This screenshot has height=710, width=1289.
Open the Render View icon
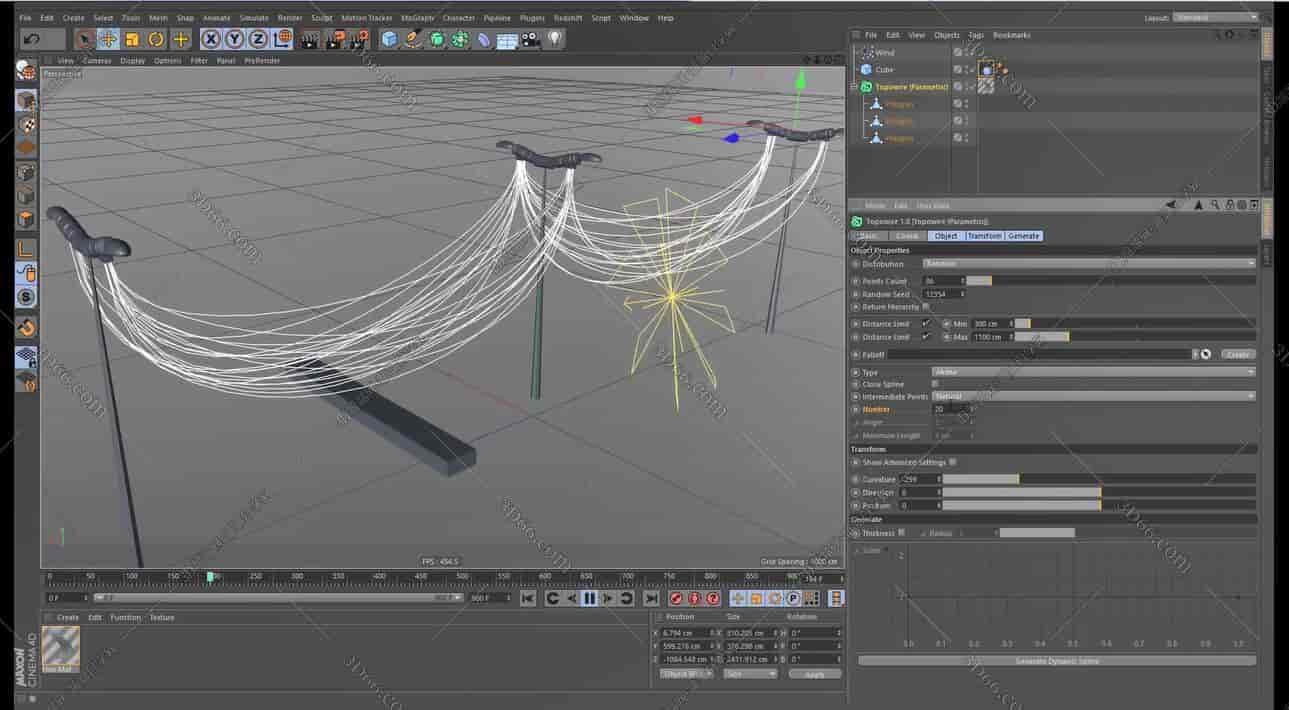(x=310, y=40)
